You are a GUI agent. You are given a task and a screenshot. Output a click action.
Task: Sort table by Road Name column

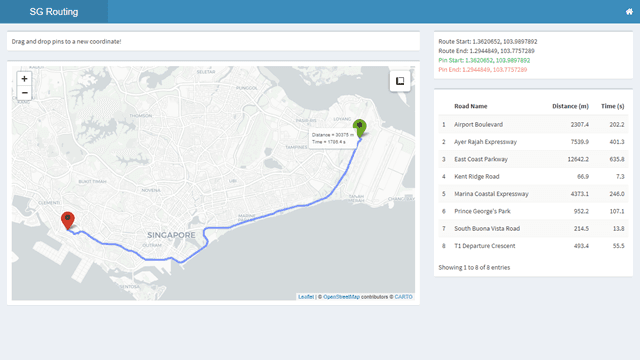(471, 106)
